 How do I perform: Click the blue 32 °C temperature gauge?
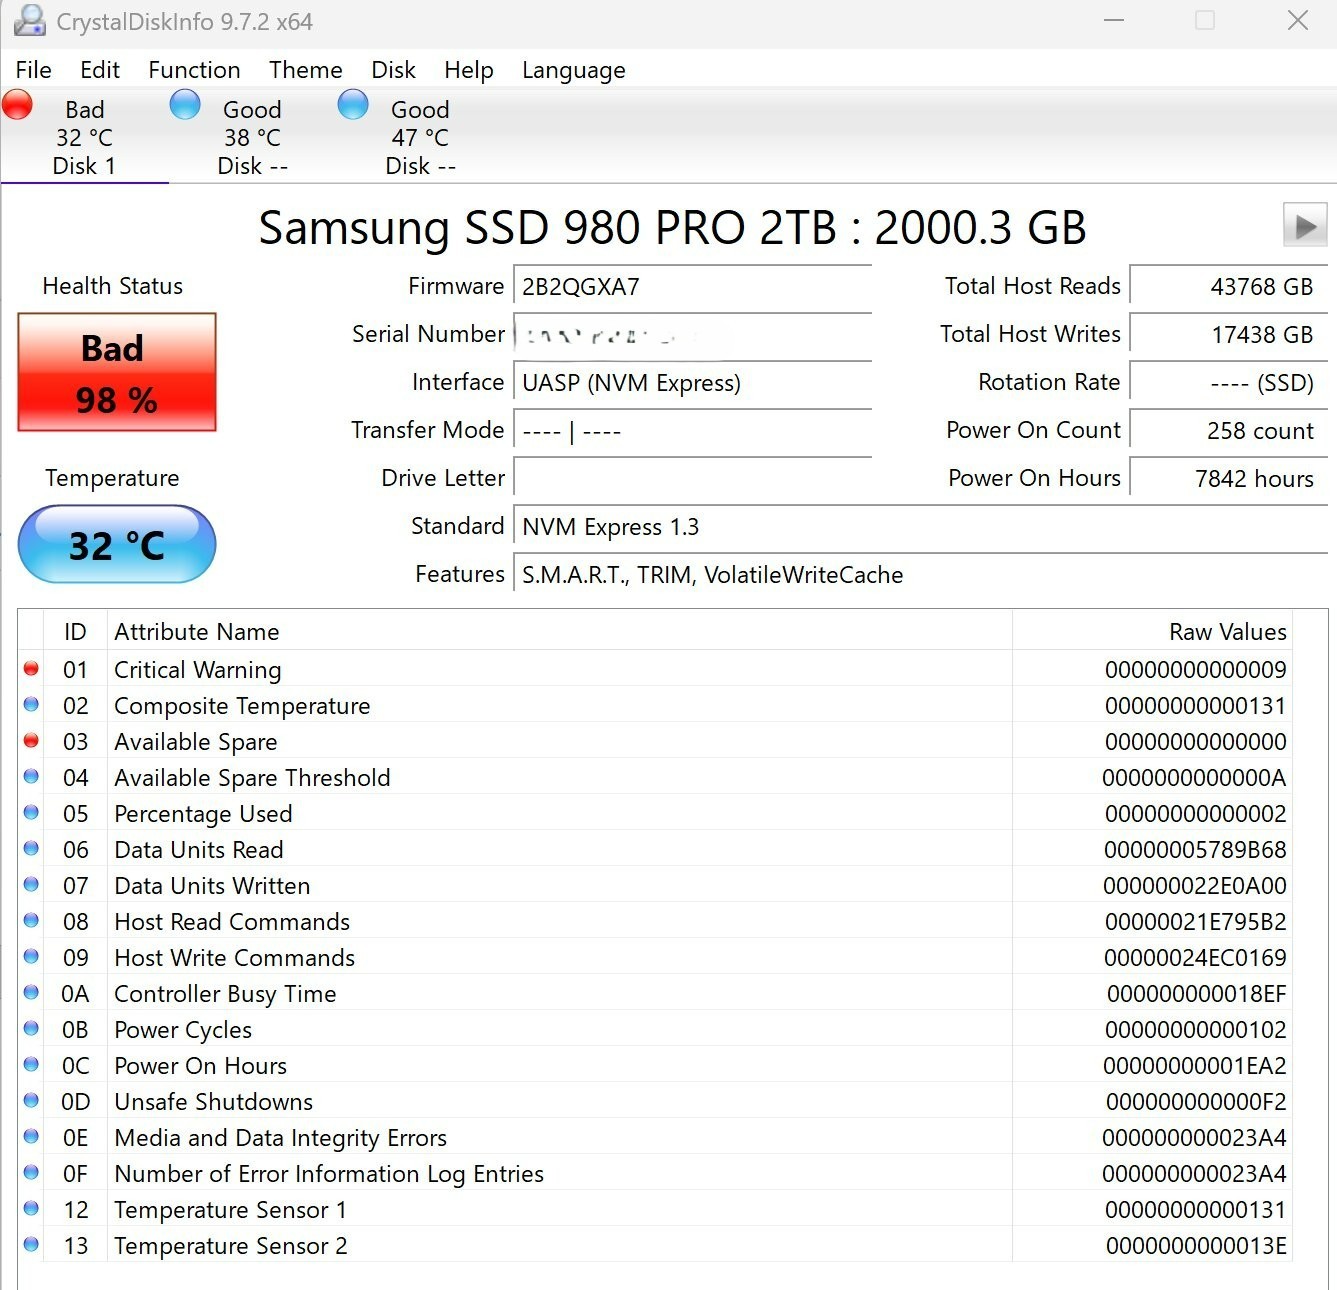[x=116, y=544]
